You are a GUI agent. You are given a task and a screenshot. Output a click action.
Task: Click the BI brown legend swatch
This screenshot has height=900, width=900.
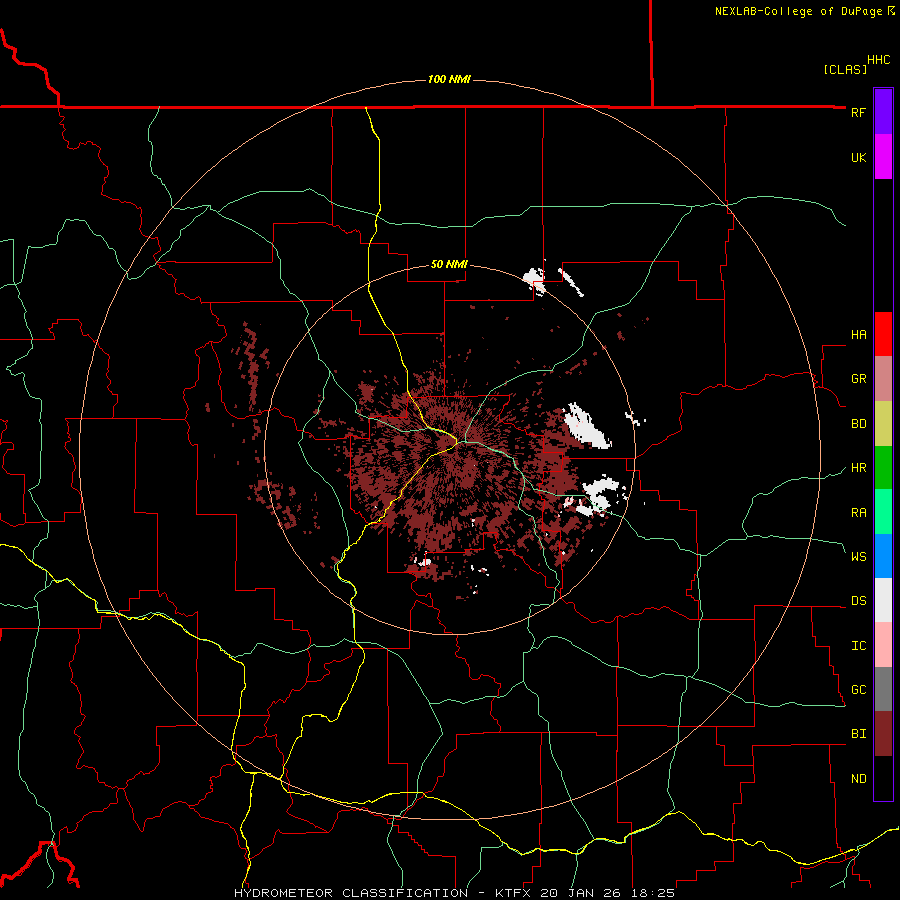tap(883, 734)
